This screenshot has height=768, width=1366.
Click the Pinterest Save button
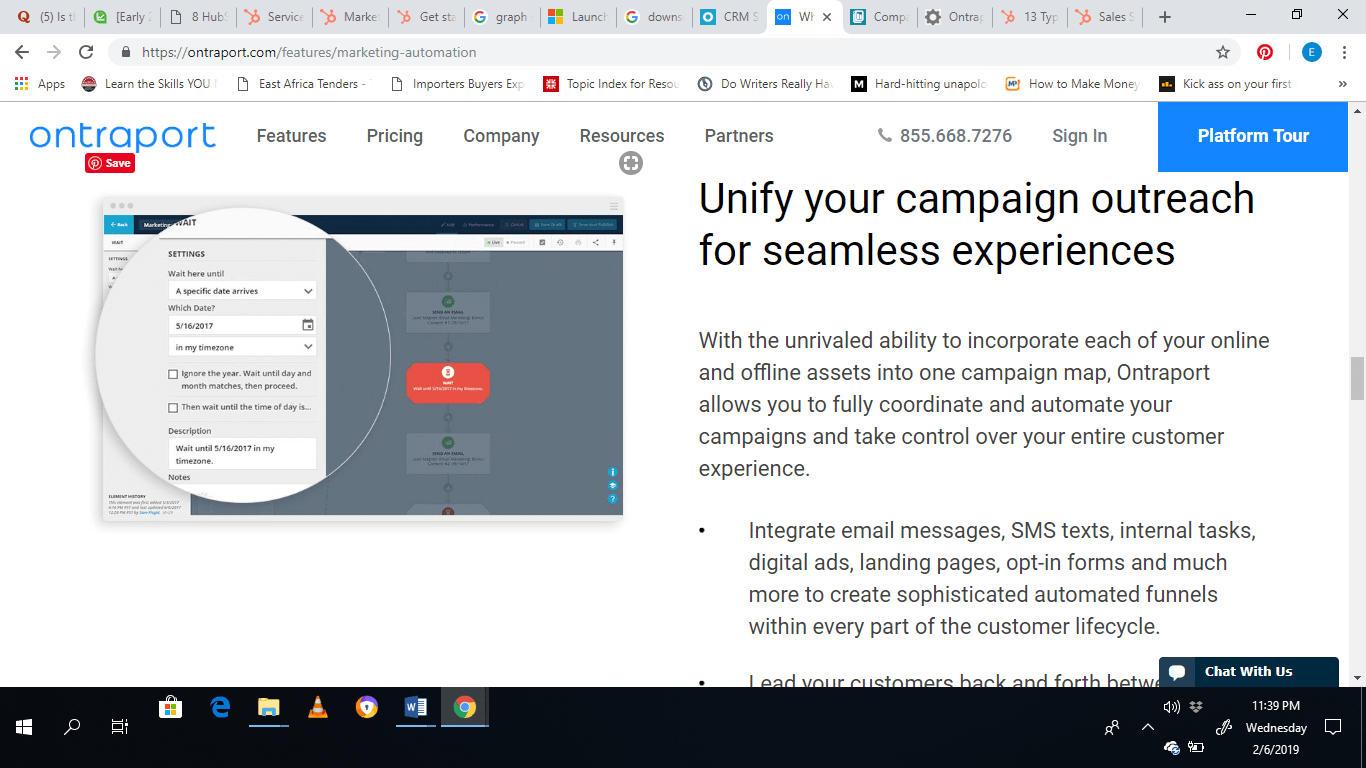coord(110,163)
